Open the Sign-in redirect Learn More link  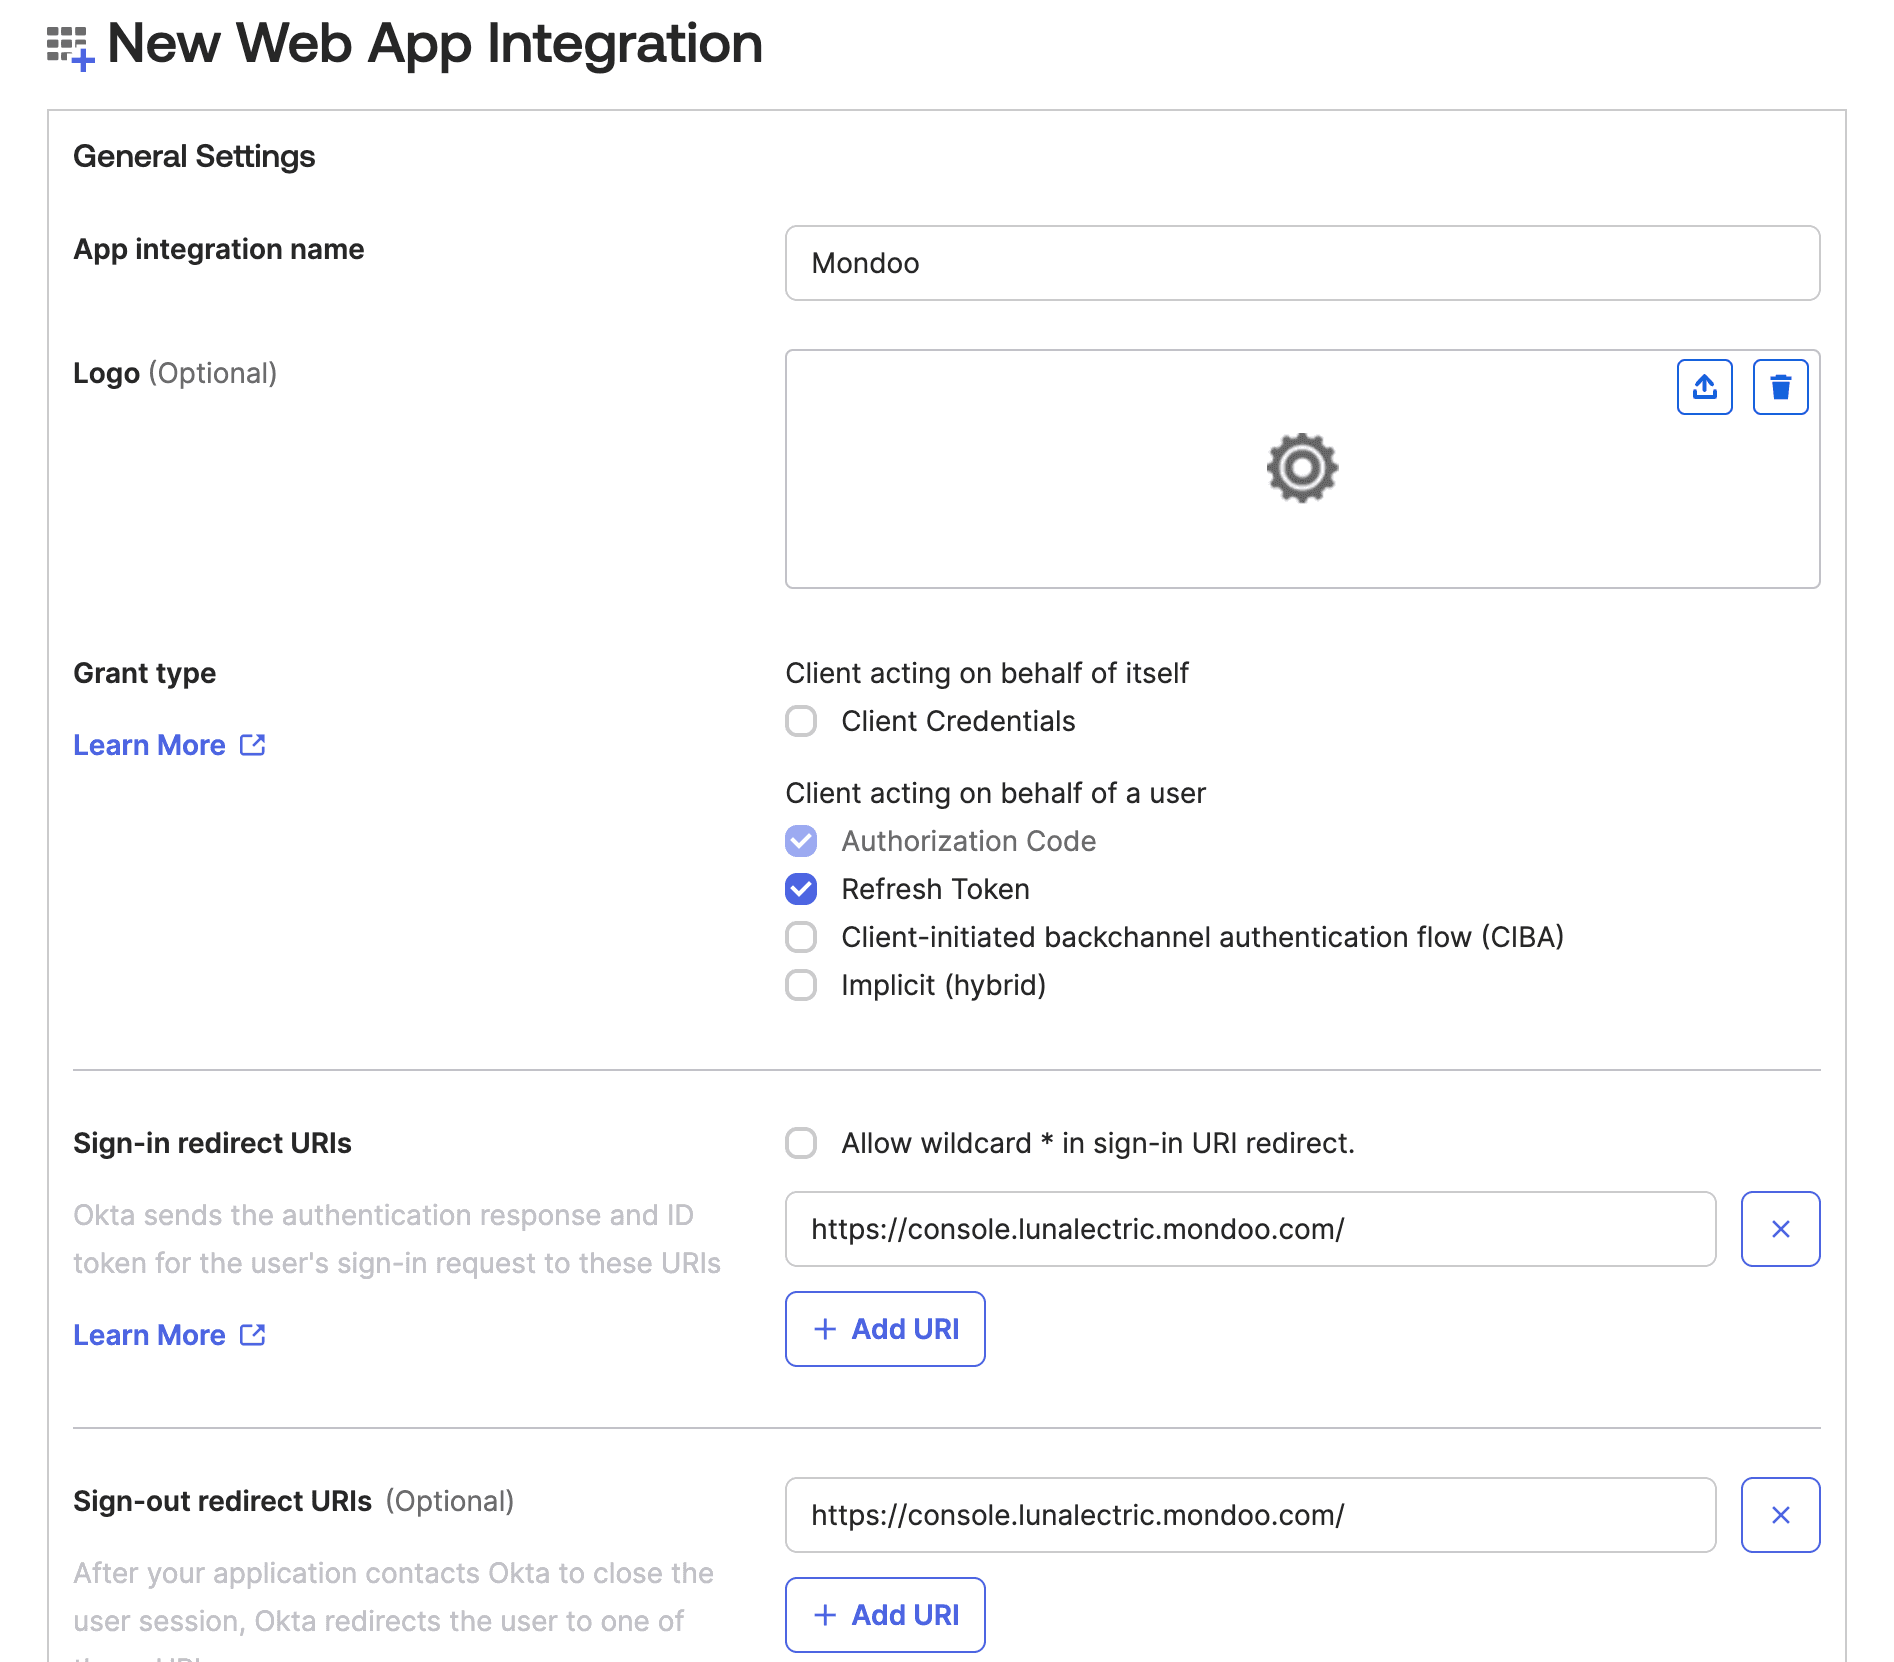[148, 1334]
